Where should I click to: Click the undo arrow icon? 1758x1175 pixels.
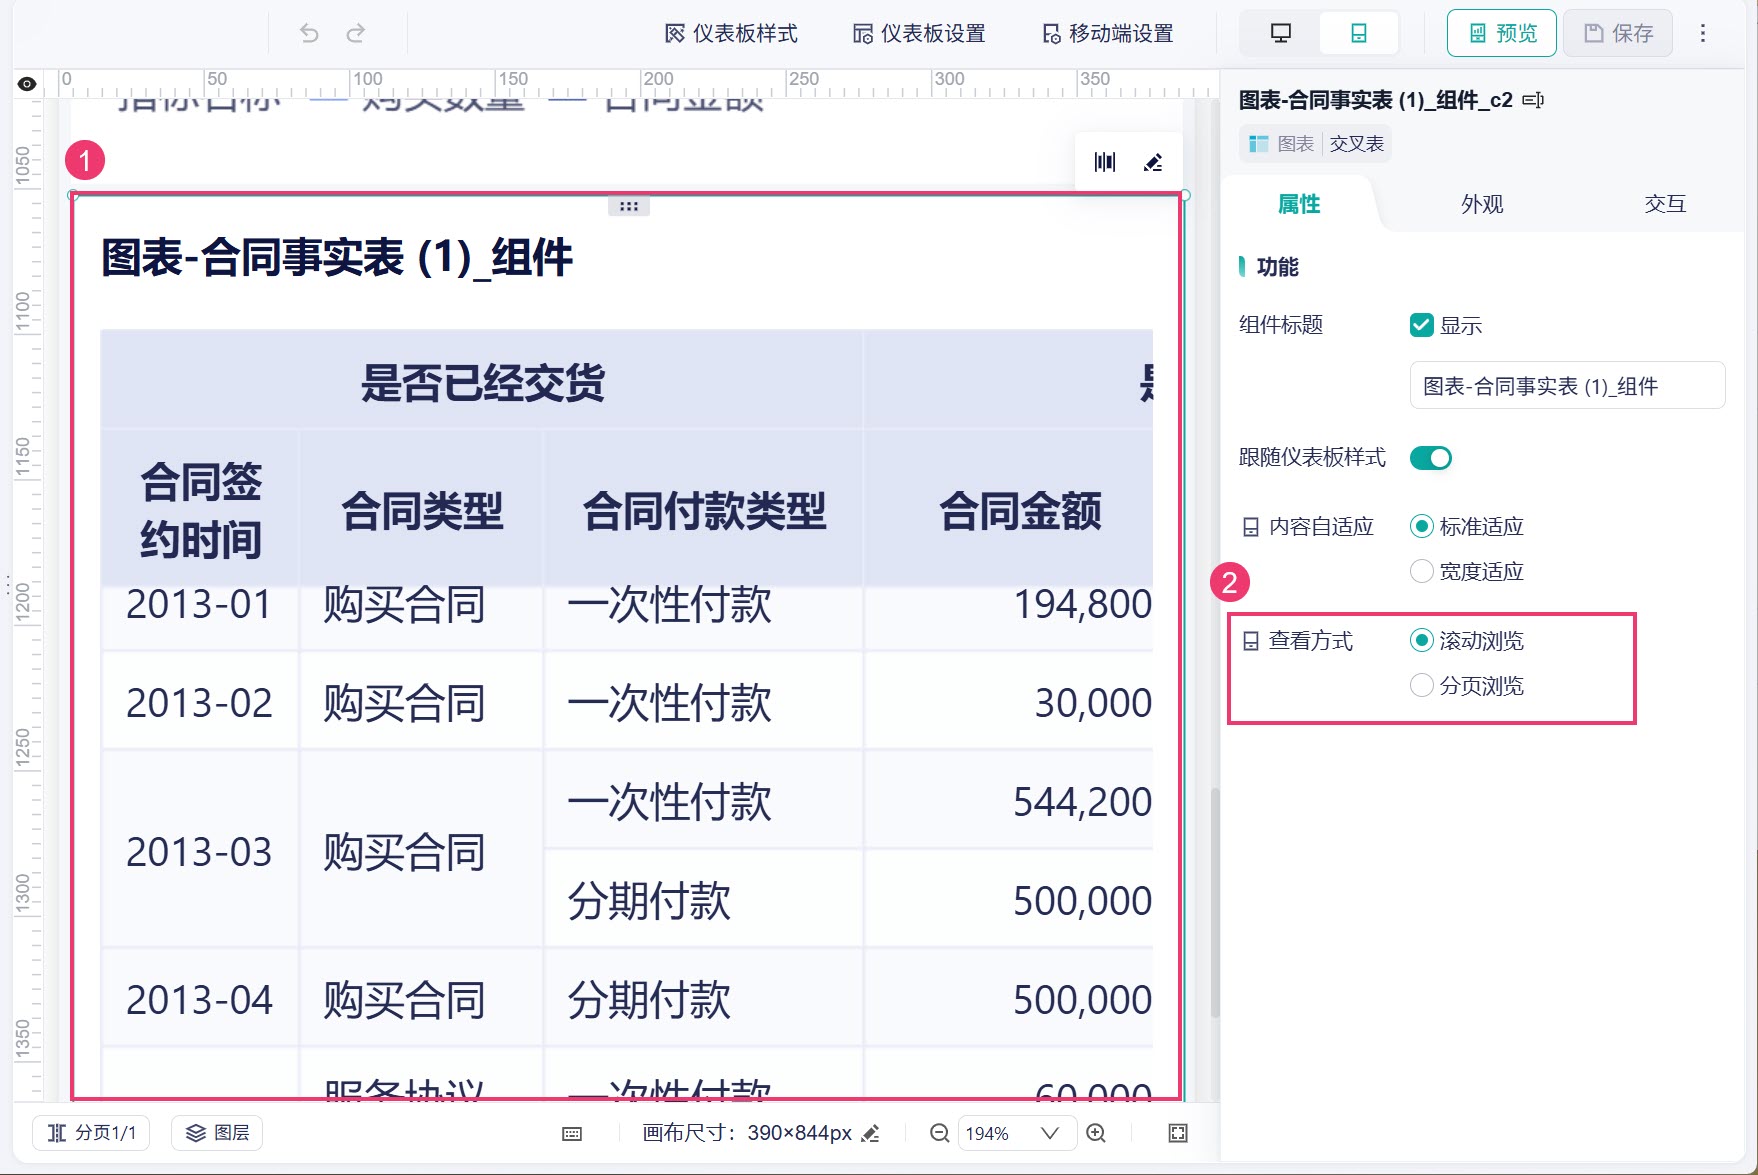[x=309, y=33]
